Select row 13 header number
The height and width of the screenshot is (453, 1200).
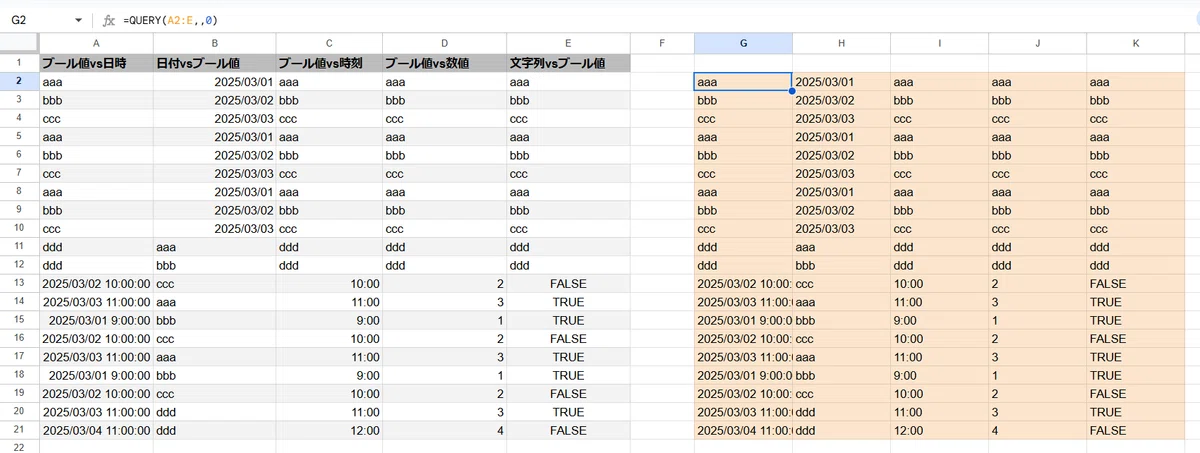pos(19,283)
